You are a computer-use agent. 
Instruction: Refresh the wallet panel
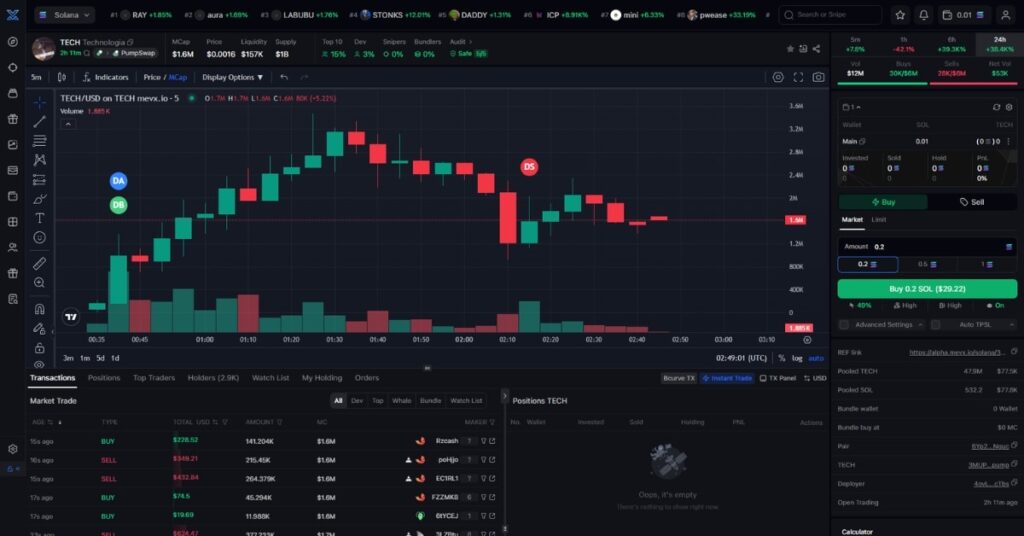coord(996,107)
